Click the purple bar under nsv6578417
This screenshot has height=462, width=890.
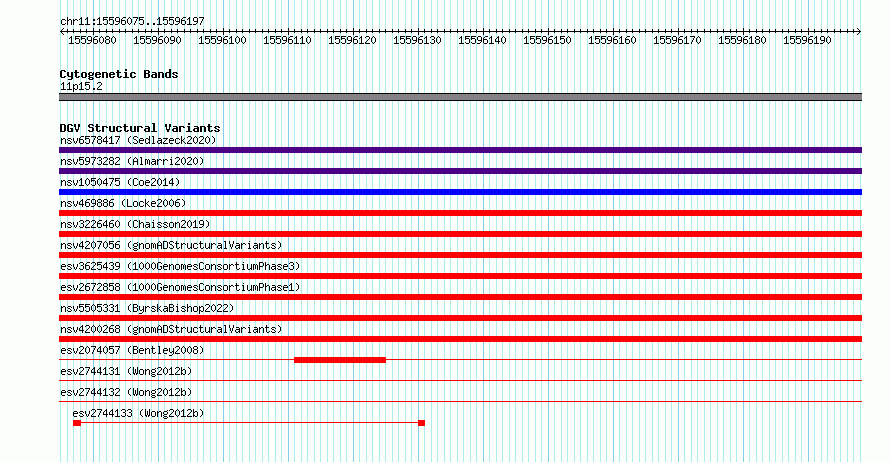coord(460,150)
